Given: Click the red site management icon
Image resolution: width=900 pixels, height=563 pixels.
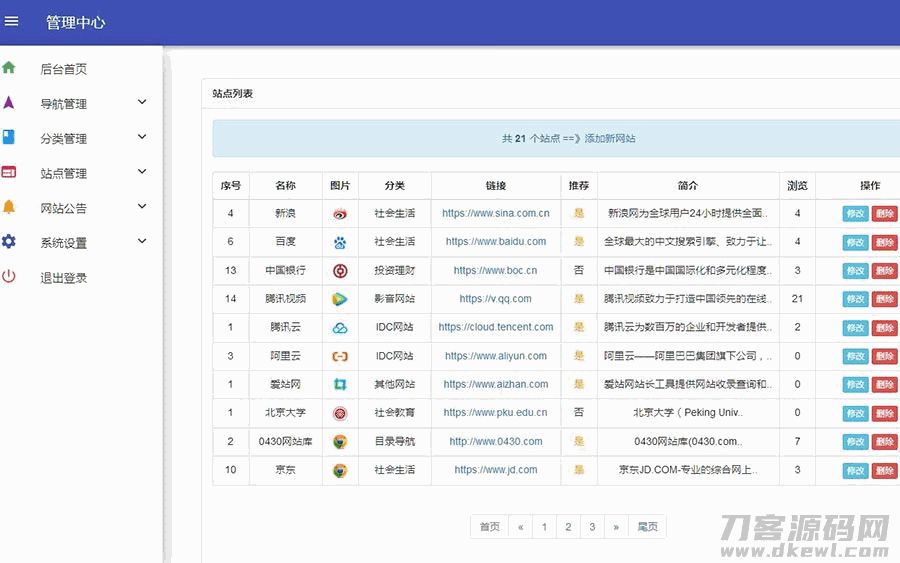Looking at the screenshot, I should (x=9, y=172).
